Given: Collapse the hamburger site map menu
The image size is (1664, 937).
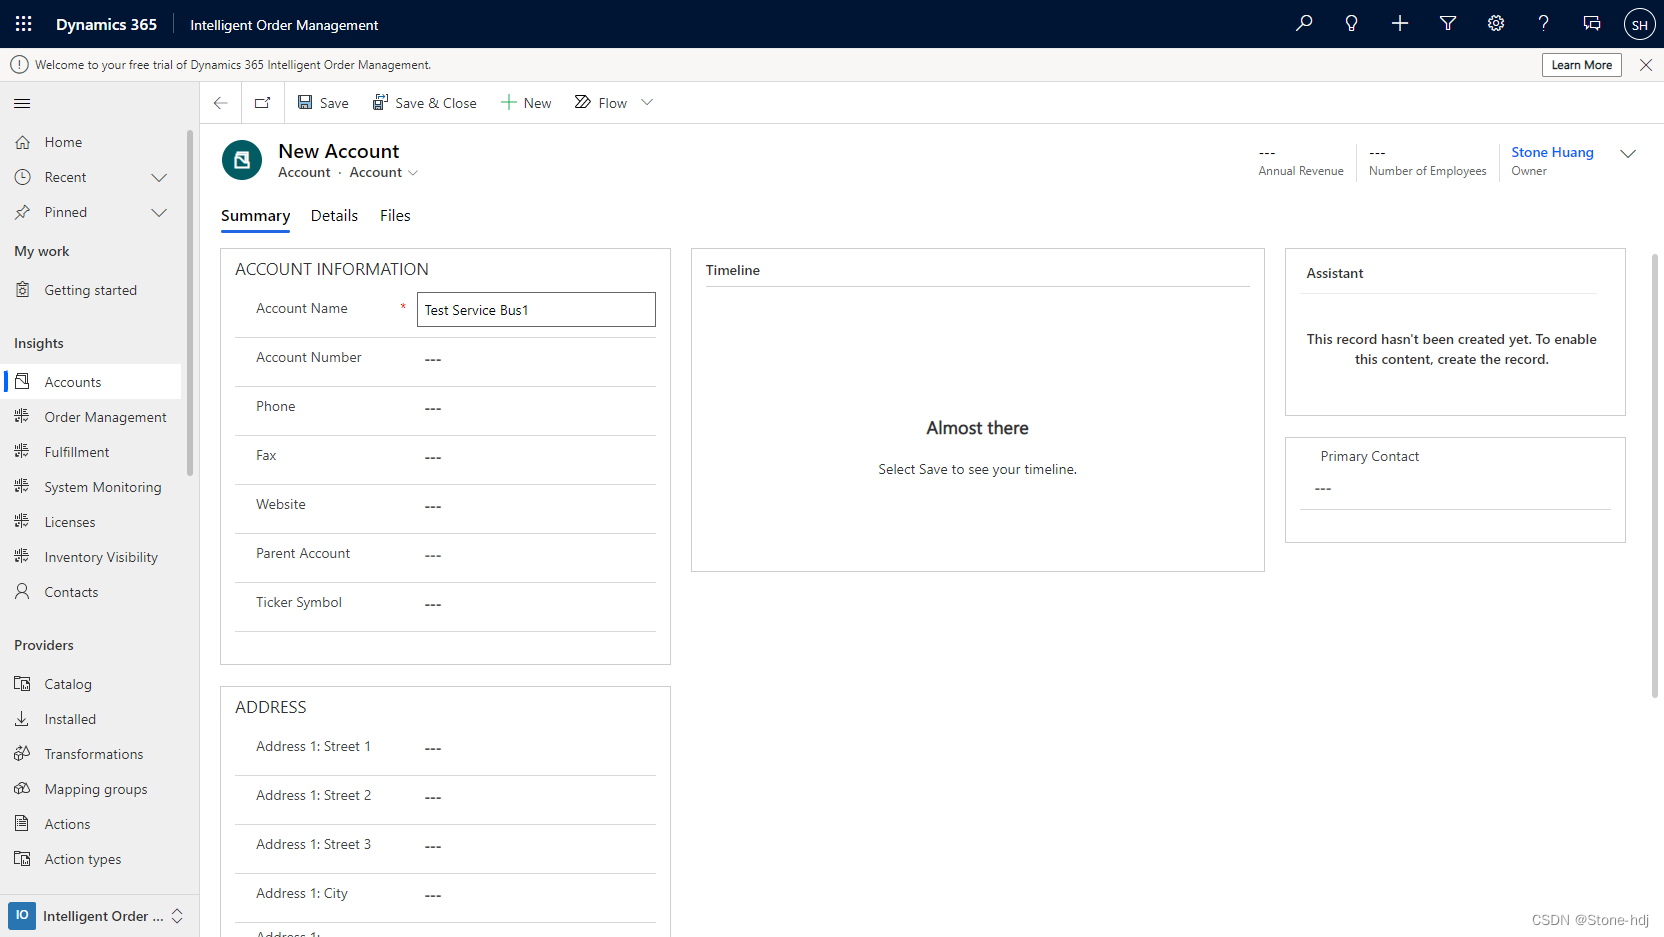Looking at the screenshot, I should click(22, 103).
